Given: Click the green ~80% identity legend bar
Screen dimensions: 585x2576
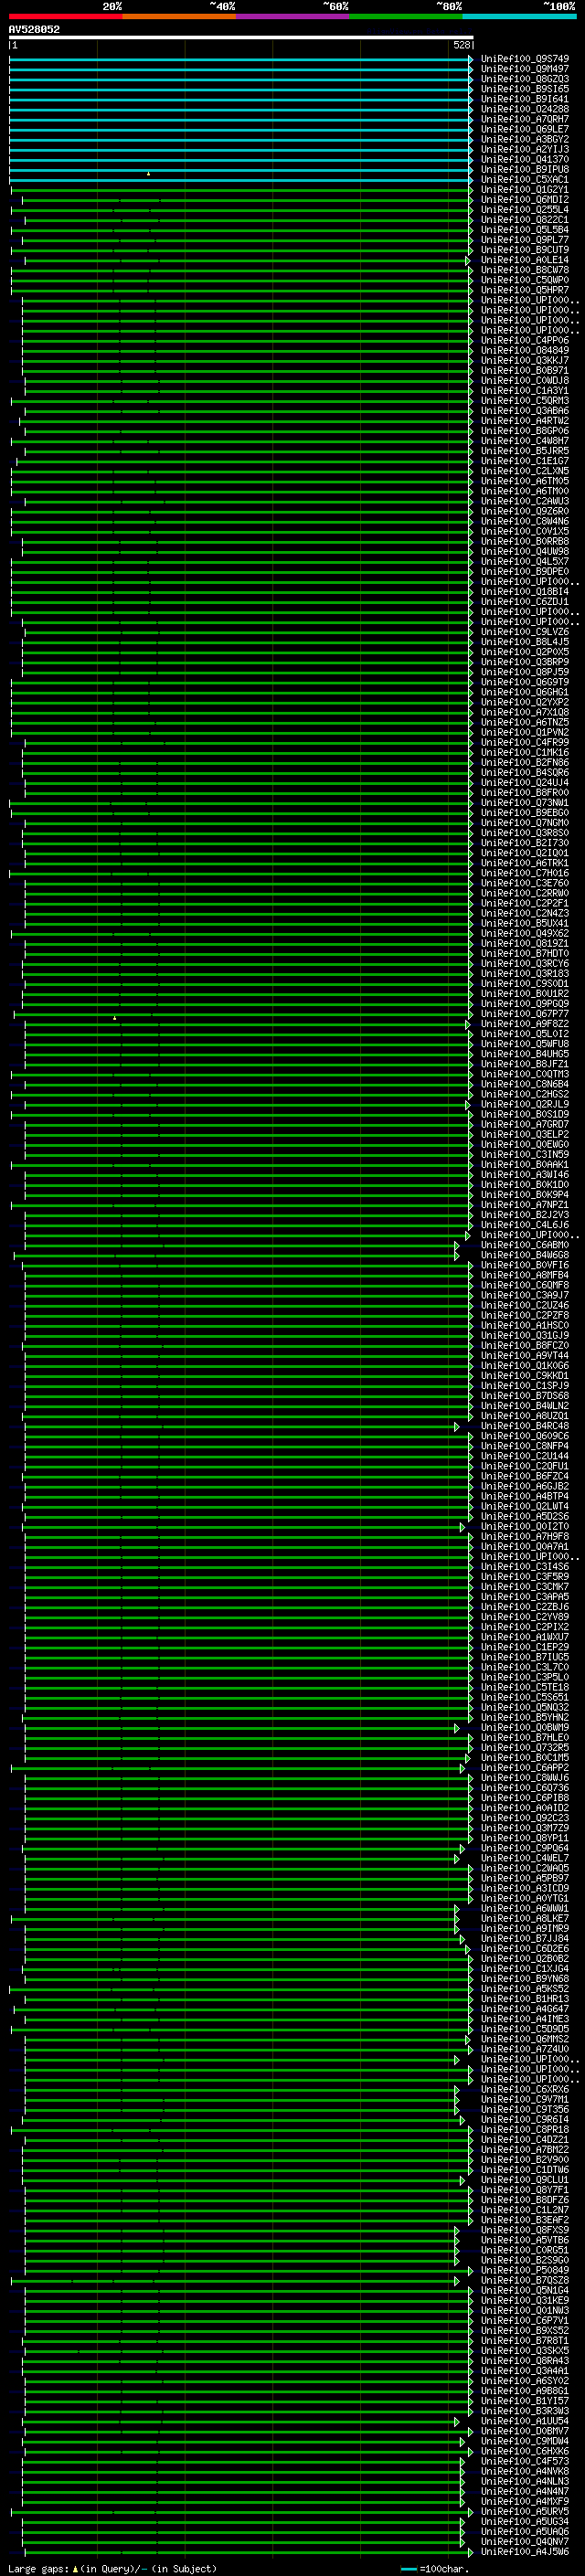Looking at the screenshot, I should tap(406, 16).
